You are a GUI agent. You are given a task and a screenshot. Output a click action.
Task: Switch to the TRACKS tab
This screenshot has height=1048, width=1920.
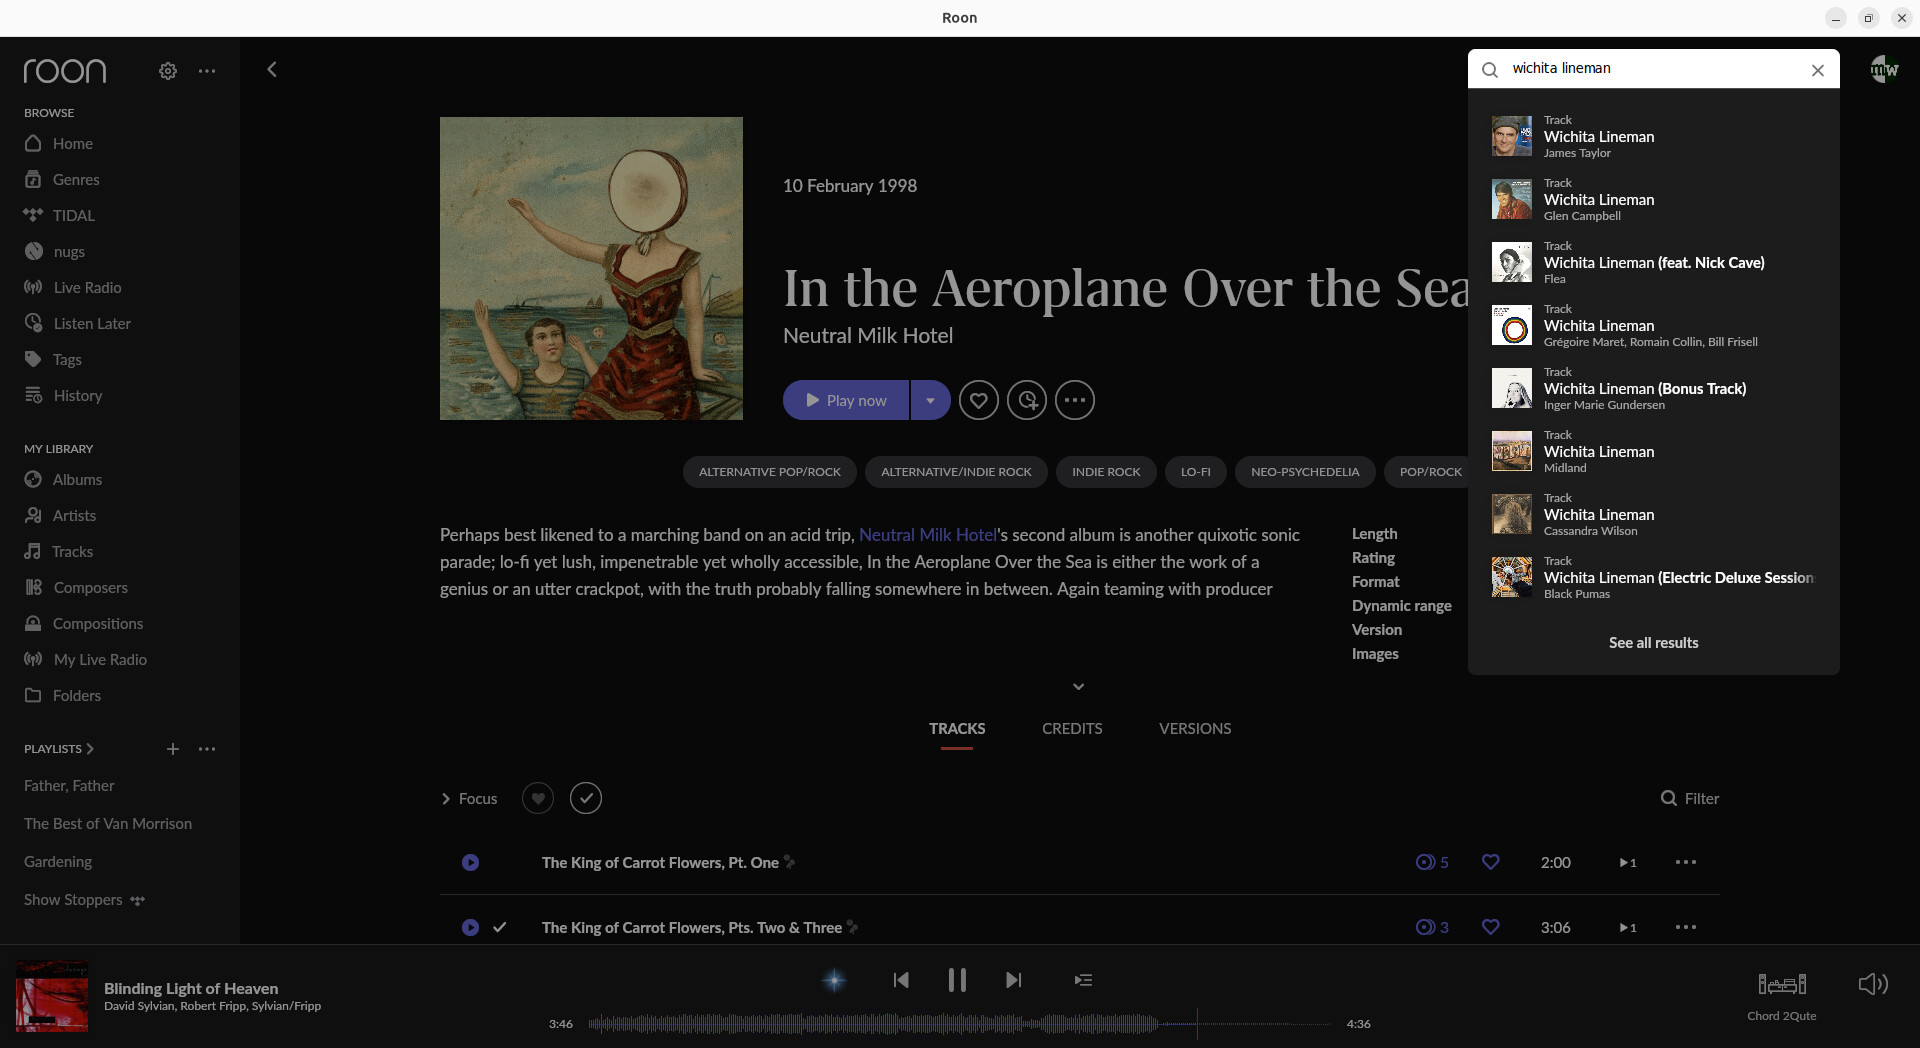[957, 728]
